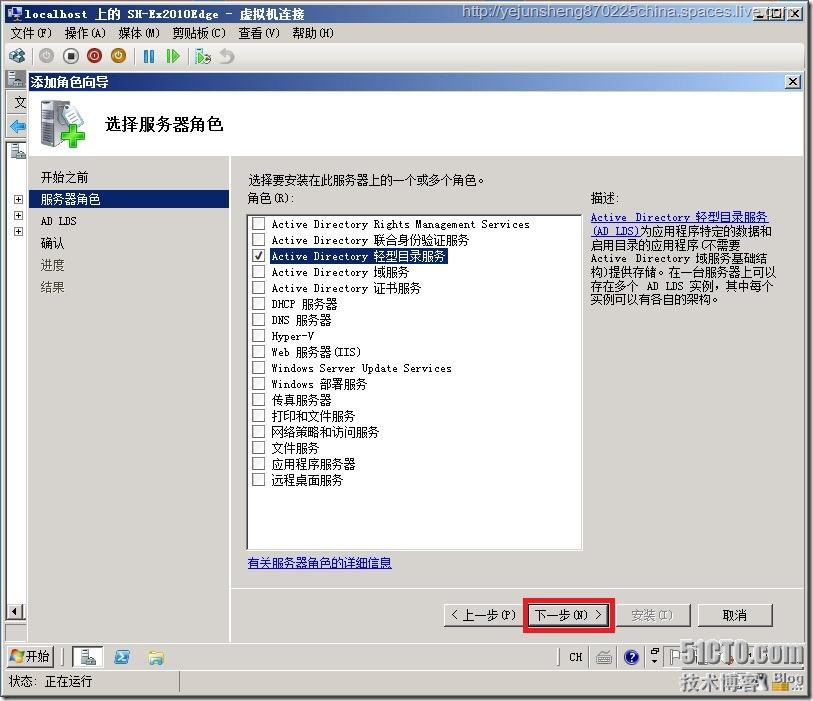Enable the DHCP 服务器 role
This screenshot has width=813, height=701.
[258, 303]
